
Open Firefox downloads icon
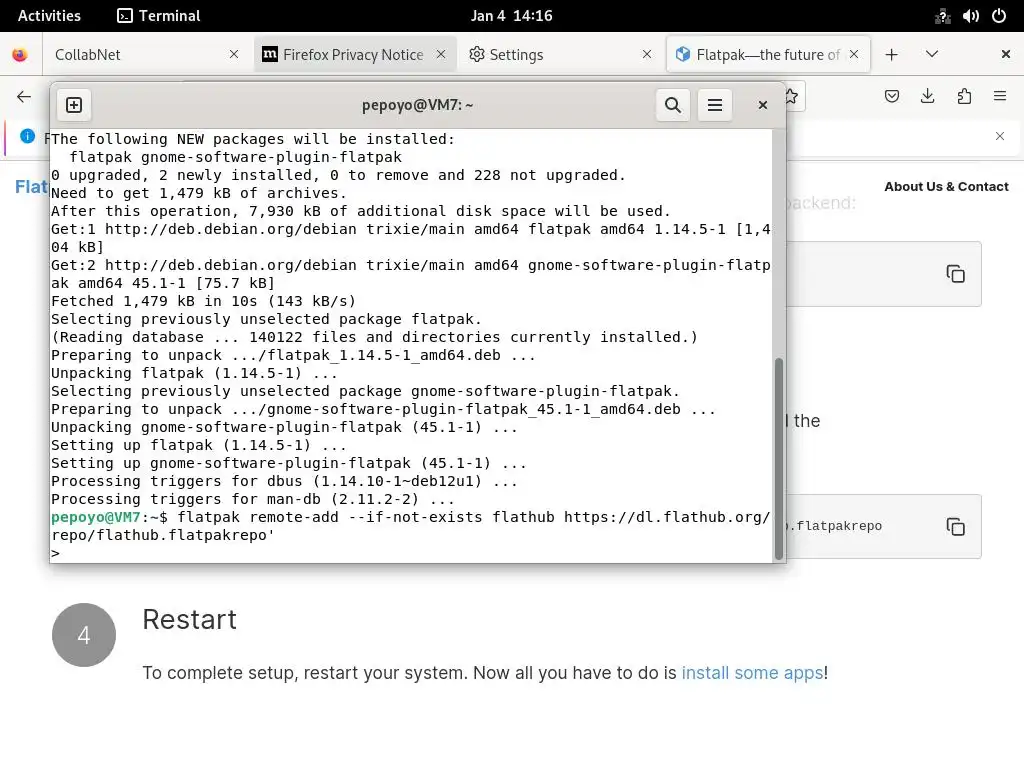[x=927, y=97]
